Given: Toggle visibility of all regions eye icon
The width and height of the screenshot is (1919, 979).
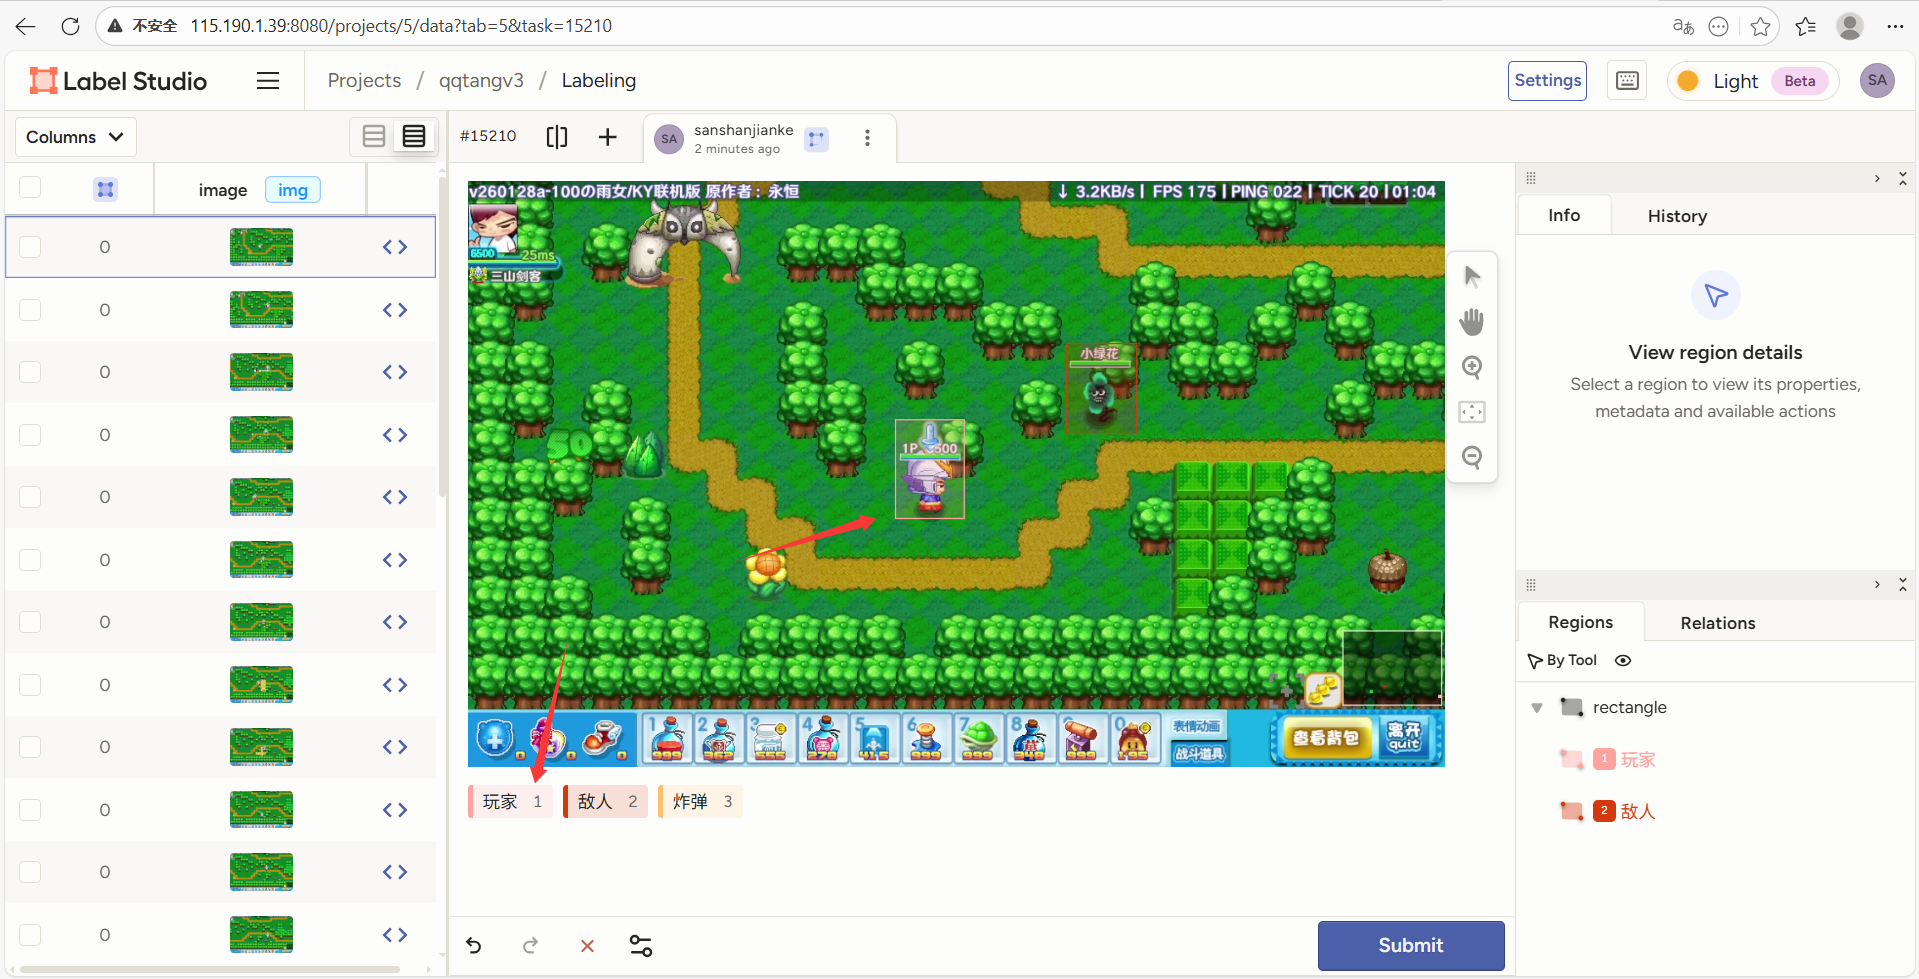Looking at the screenshot, I should 1623,660.
